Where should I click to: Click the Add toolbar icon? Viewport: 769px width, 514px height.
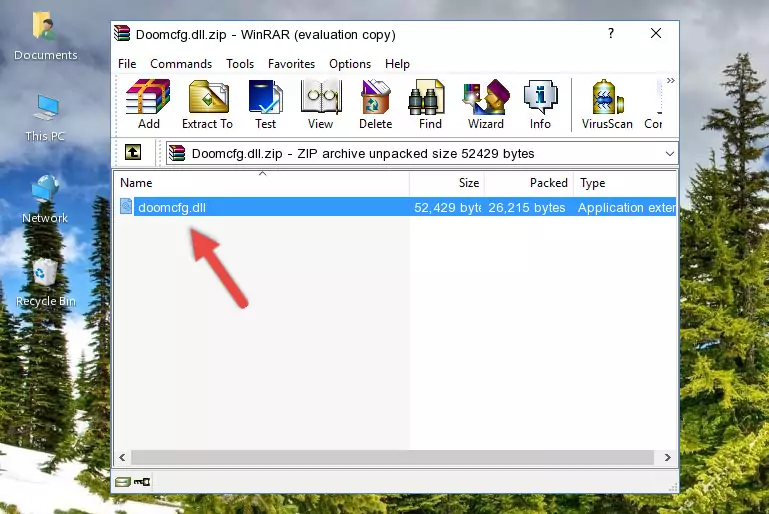point(148,104)
